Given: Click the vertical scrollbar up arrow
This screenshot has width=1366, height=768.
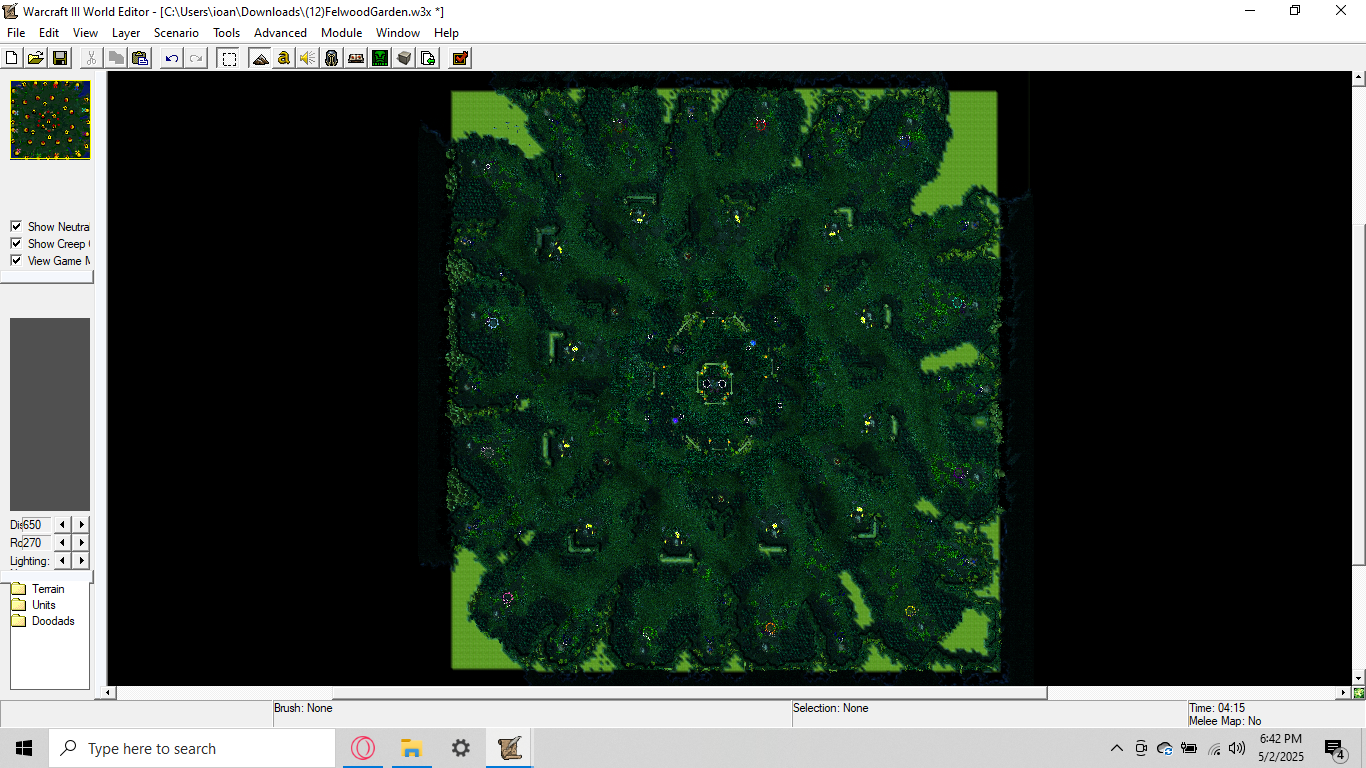Looking at the screenshot, I should coord(1359,77).
